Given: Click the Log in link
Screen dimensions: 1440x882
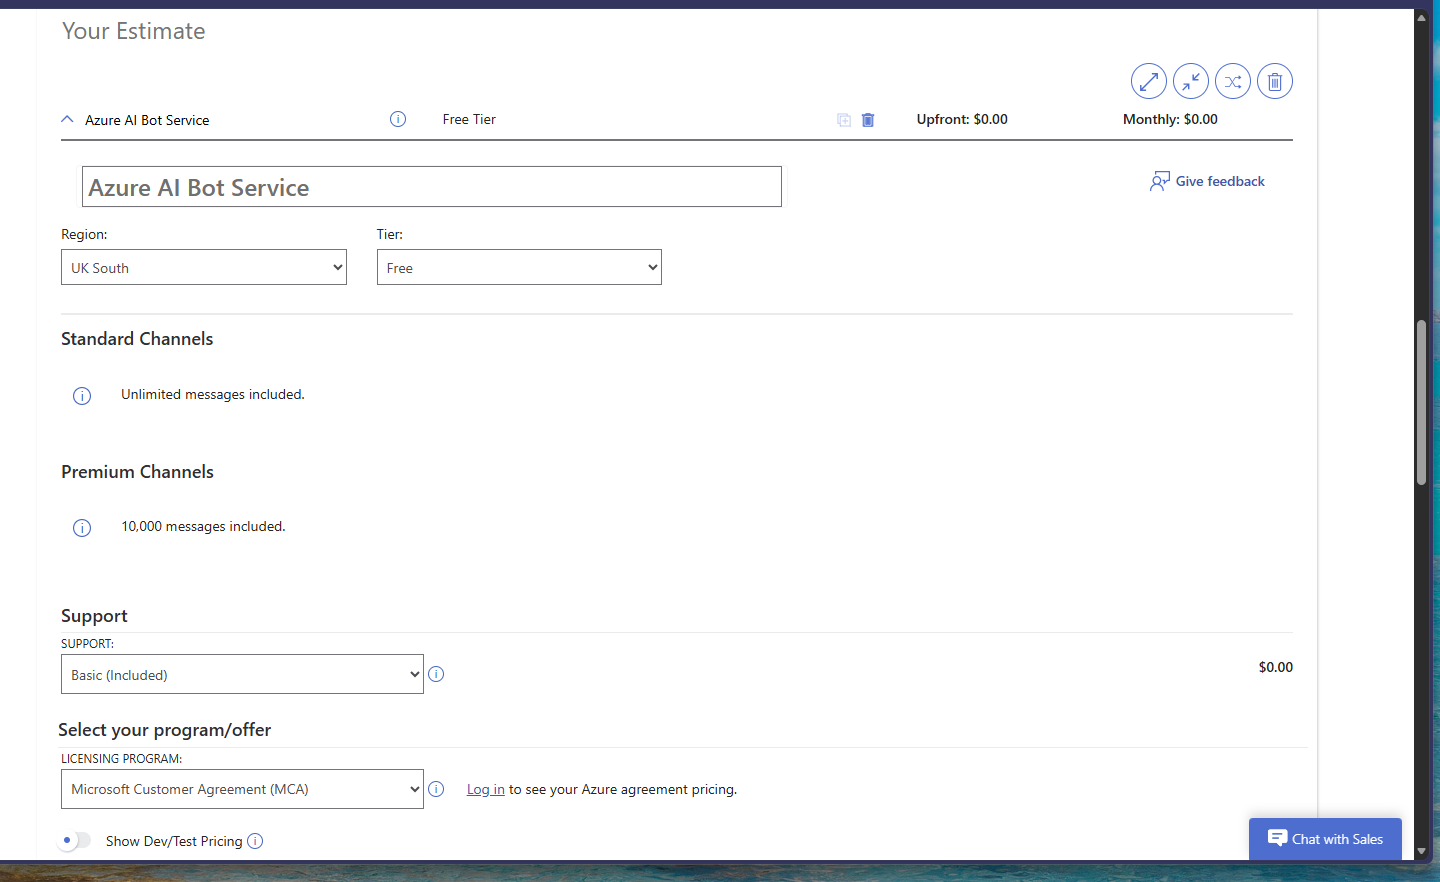Looking at the screenshot, I should tap(485, 789).
